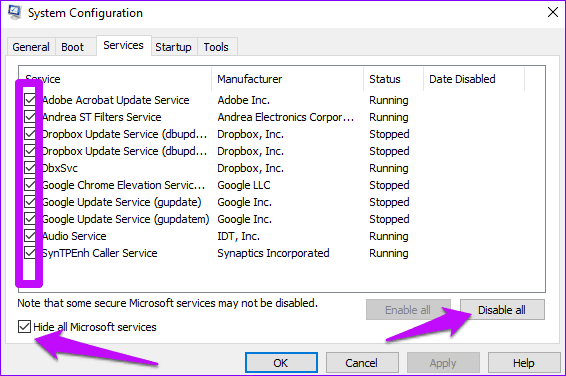Click Running status of SynTPEnh Caller Service
Viewport: 566px width, 376px height.
(389, 253)
